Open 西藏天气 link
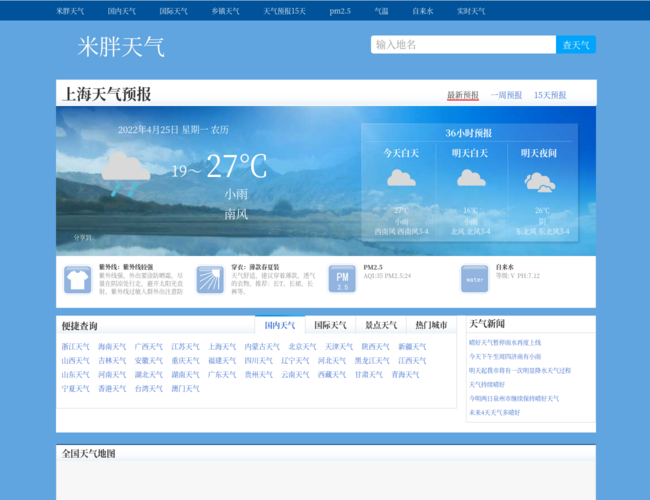This screenshot has height=500, width=650. pyautogui.click(x=332, y=375)
